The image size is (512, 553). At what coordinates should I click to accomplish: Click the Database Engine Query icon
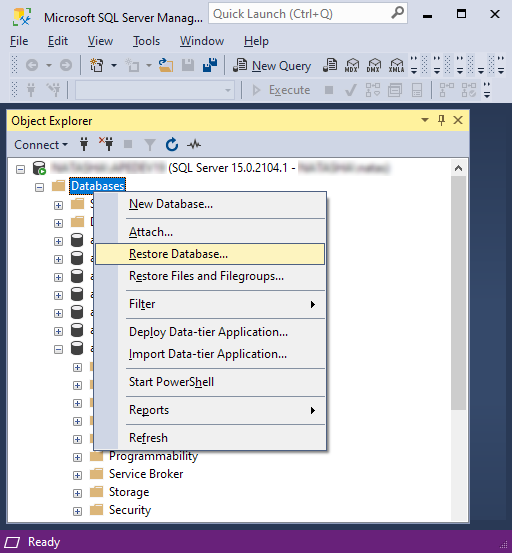pyautogui.click(x=330, y=66)
